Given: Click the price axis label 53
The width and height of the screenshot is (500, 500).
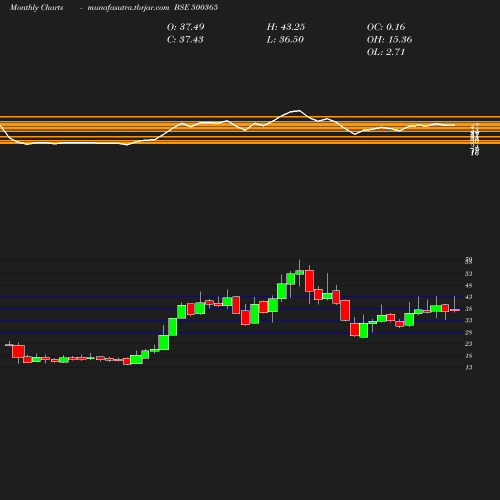Looking at the screenshot, I should coord(469,274).
